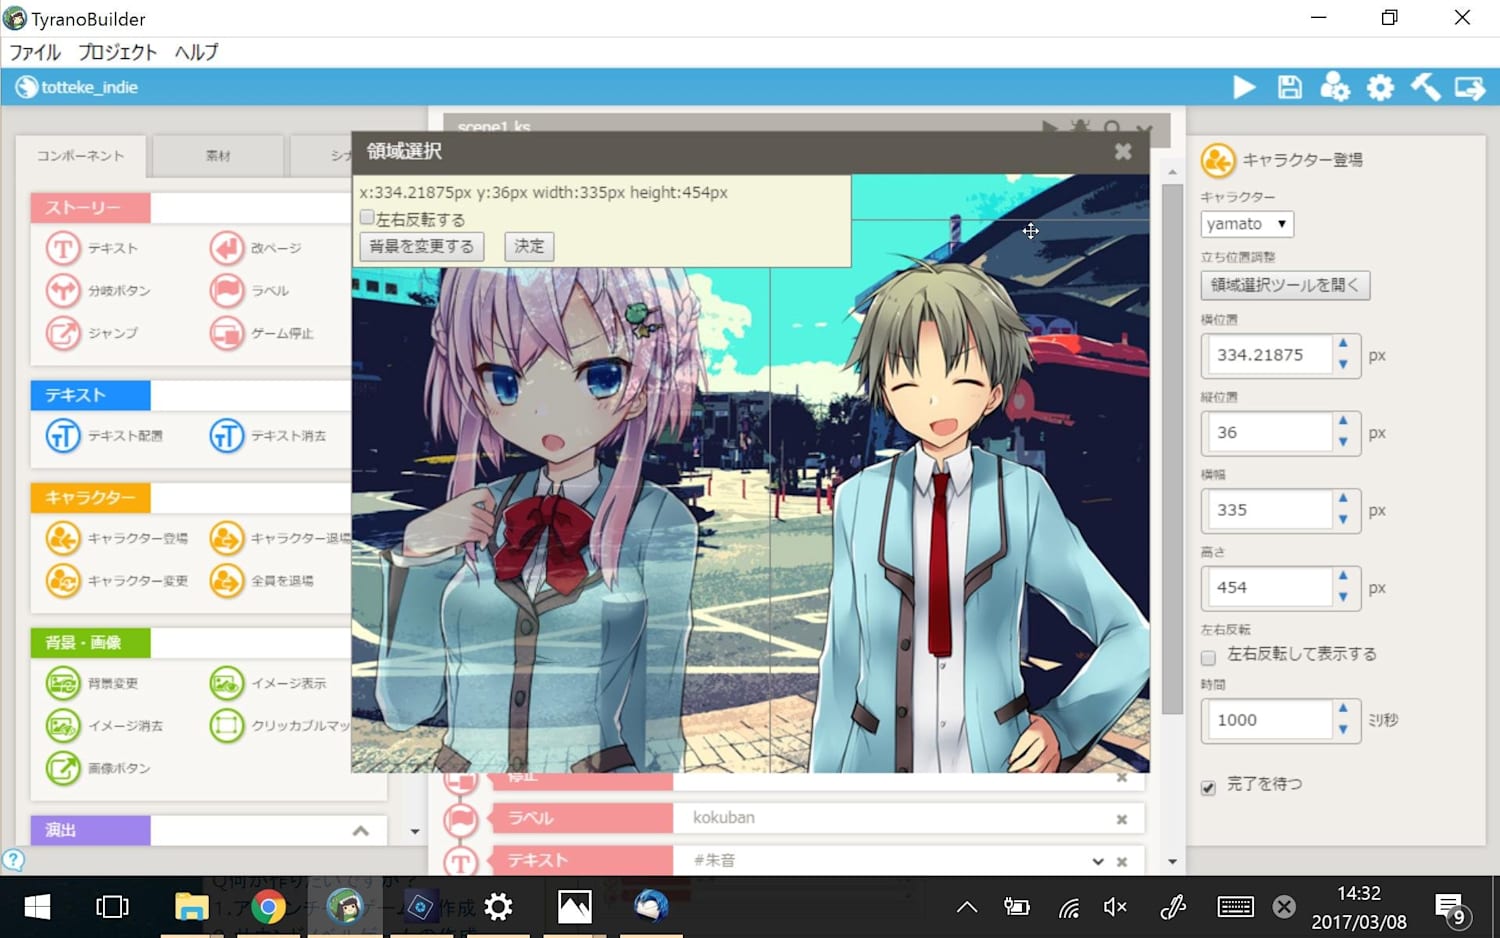Open the プロジェクト menu

(x=117, y=52)
